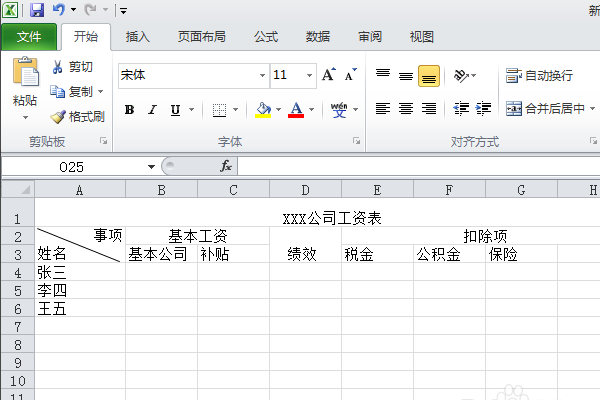Increase font size with large A
Image resolution: width=600 pixels, height=400 pixels.
[329, 75]
